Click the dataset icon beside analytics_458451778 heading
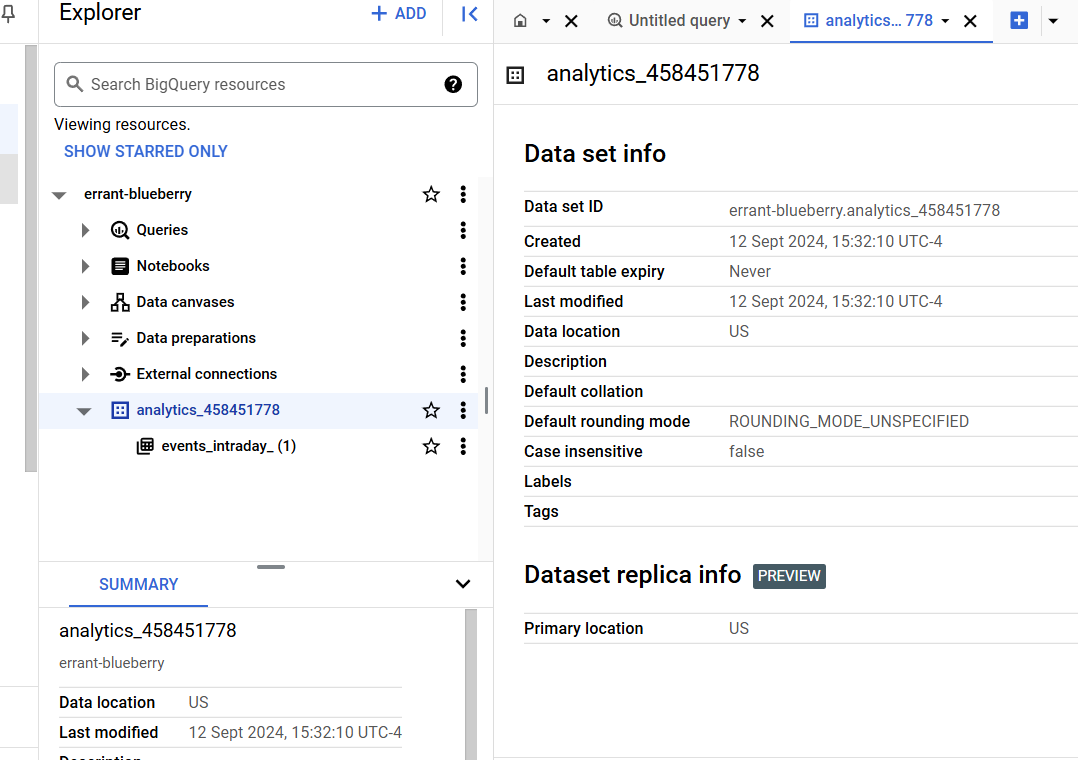Screen dimensions: 1078x760 click(515, 75)
